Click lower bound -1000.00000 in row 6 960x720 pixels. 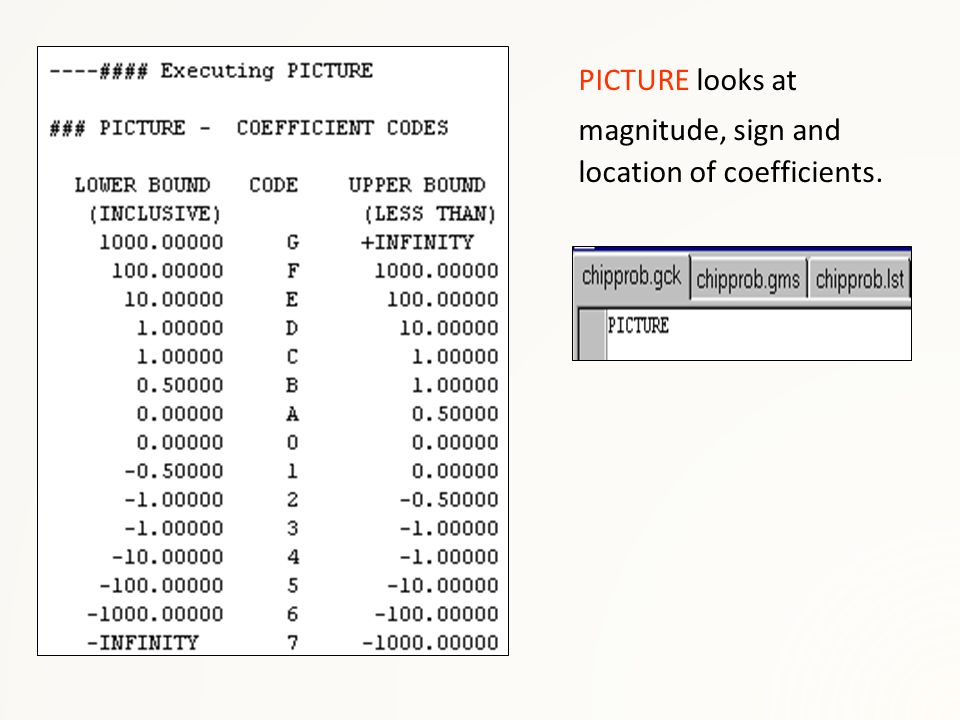point(155,613)
